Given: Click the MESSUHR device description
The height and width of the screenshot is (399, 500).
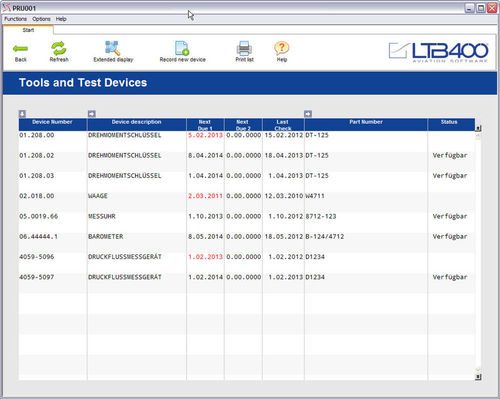Looking at the screenshot, I should (x=102, y=216).
